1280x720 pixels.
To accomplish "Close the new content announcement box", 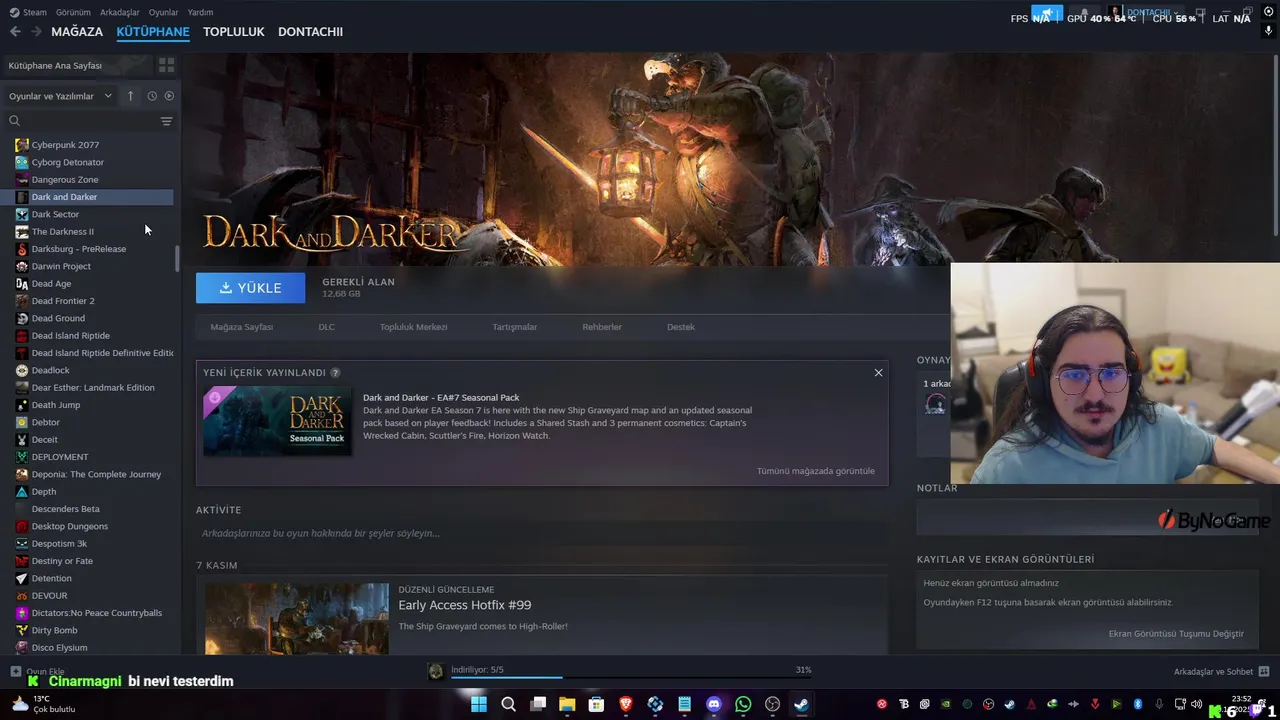I will tap(878, 373).
